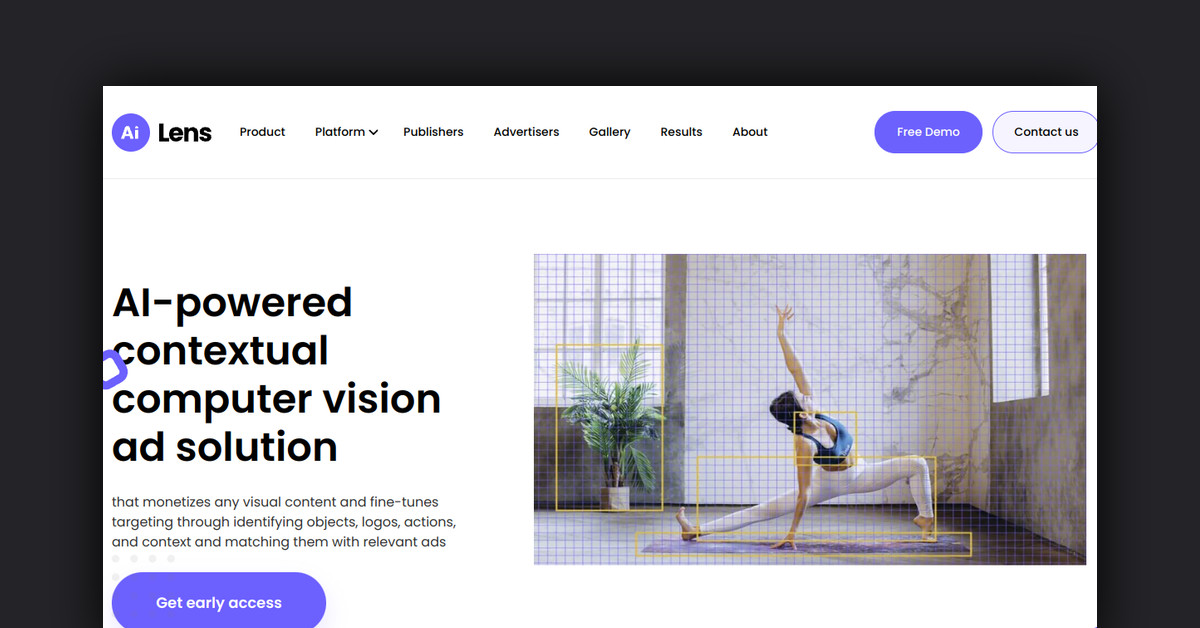The image size is (1200, 628).
Task: Click the Free Demo button
Action: [x=928, y=132]
